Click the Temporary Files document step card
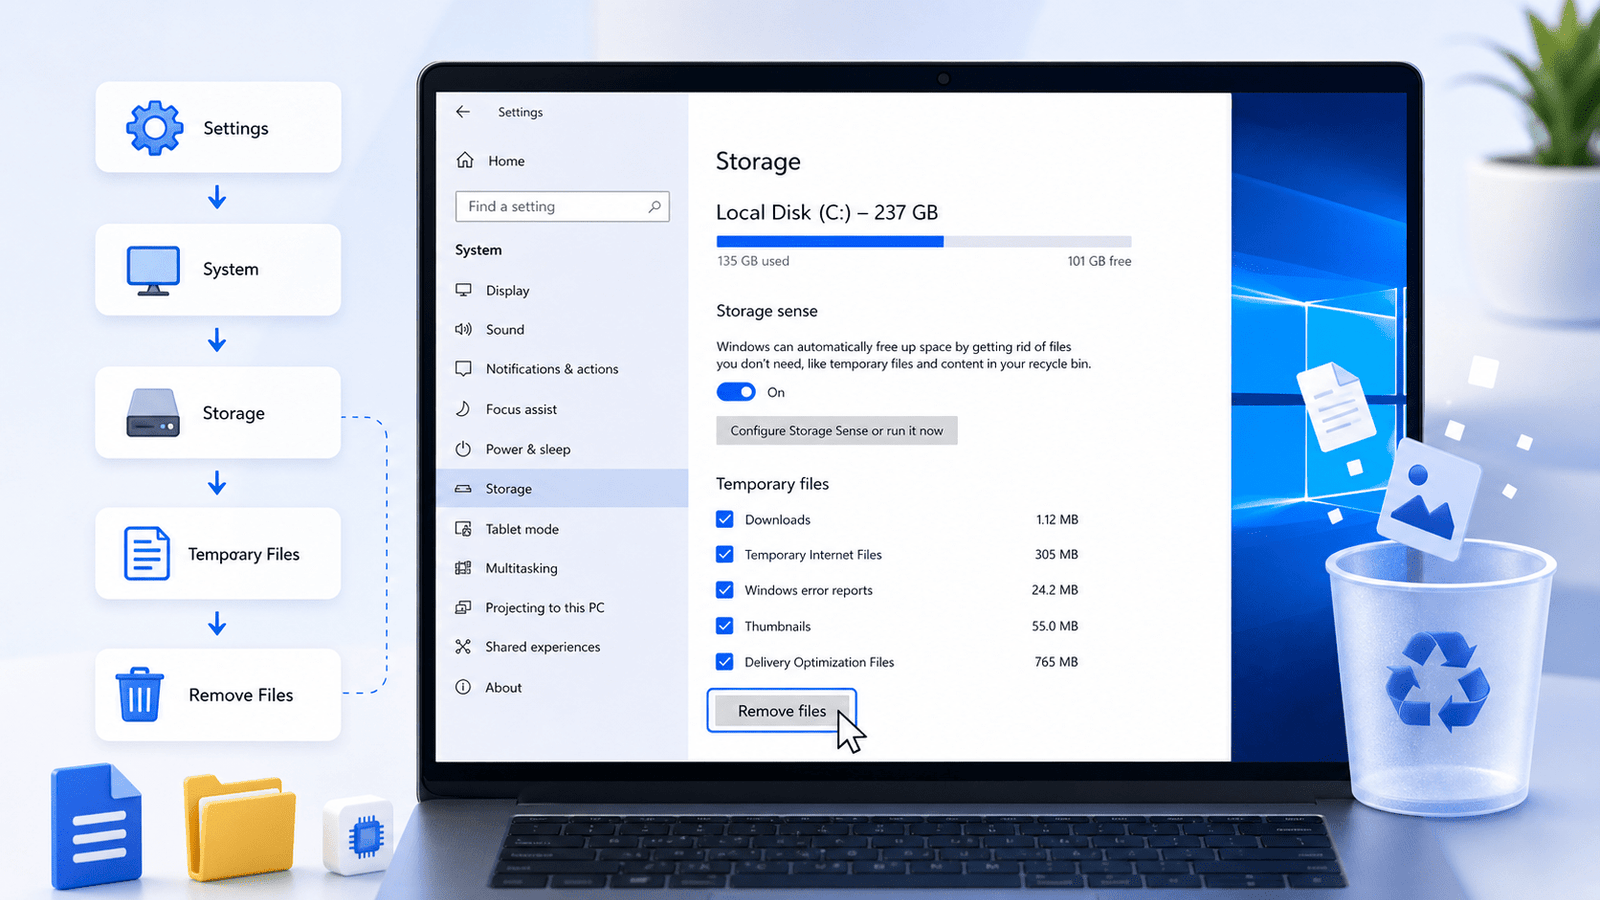The width and height of the screenshot is (1600, 900). 218,553
